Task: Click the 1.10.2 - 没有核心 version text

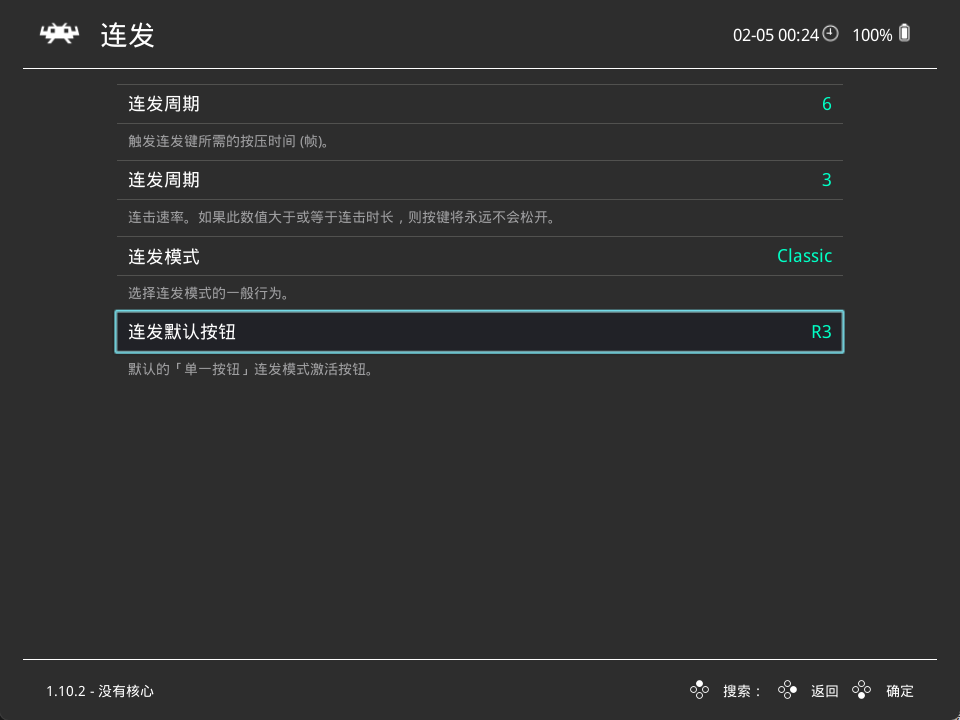Action: pyautogui.click(x=100, y=691)
